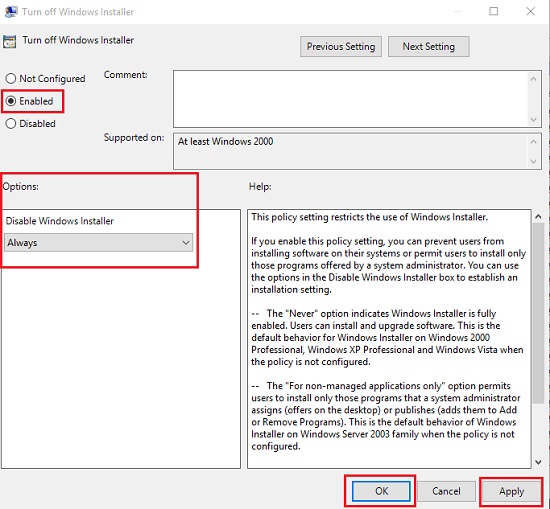
Task: Apply the policy changes
Action: click(511, 491)
